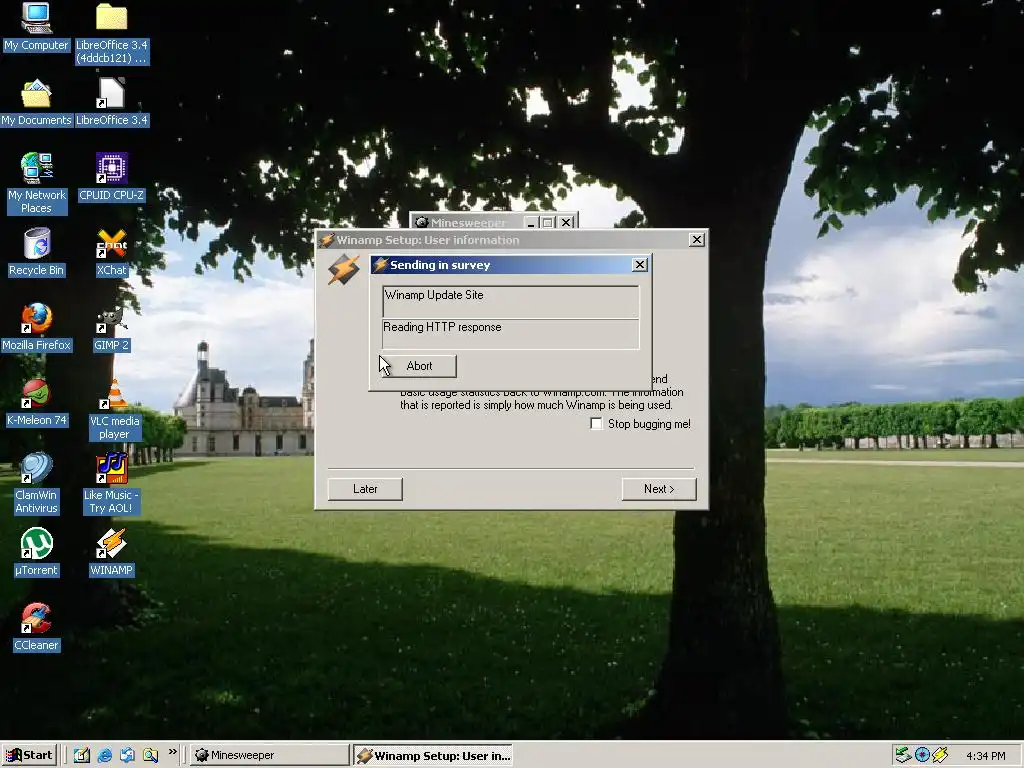Click the Winamp Update Site text
This screenshot has height=768, width=1024.
tap(434, 295)
